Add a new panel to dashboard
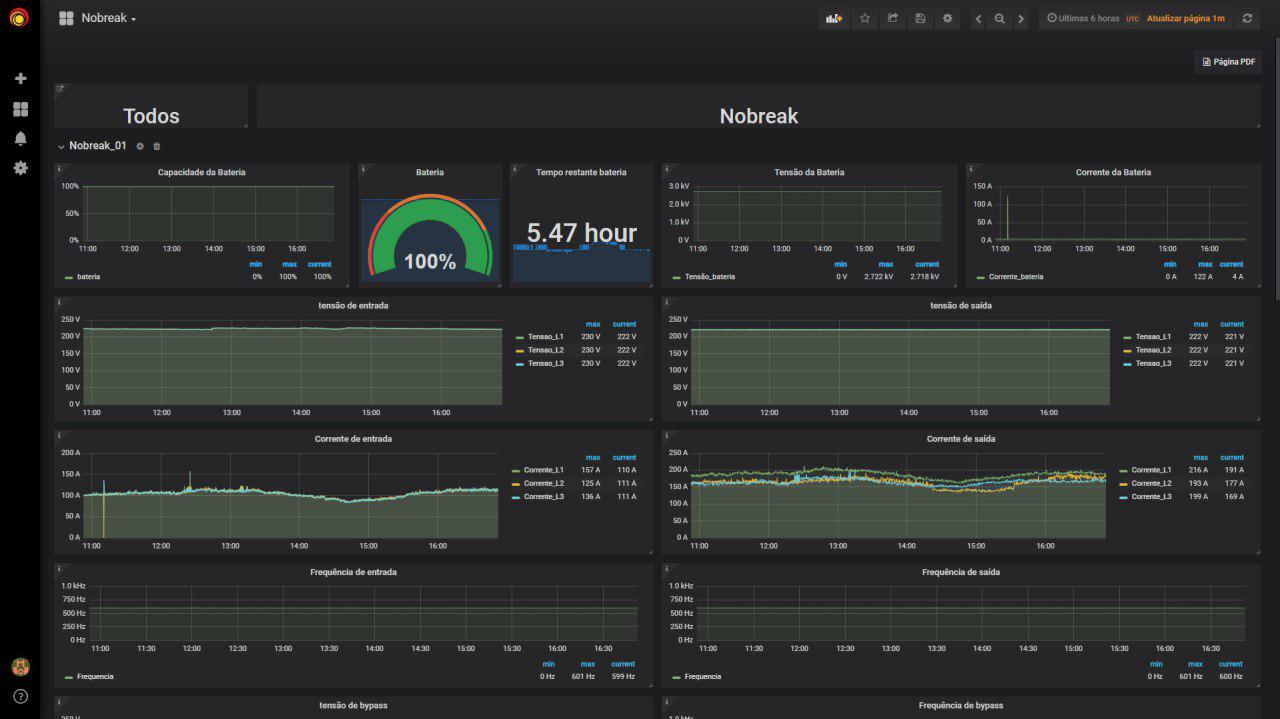This screenshot has width=1280, height=719. [833, 18]
